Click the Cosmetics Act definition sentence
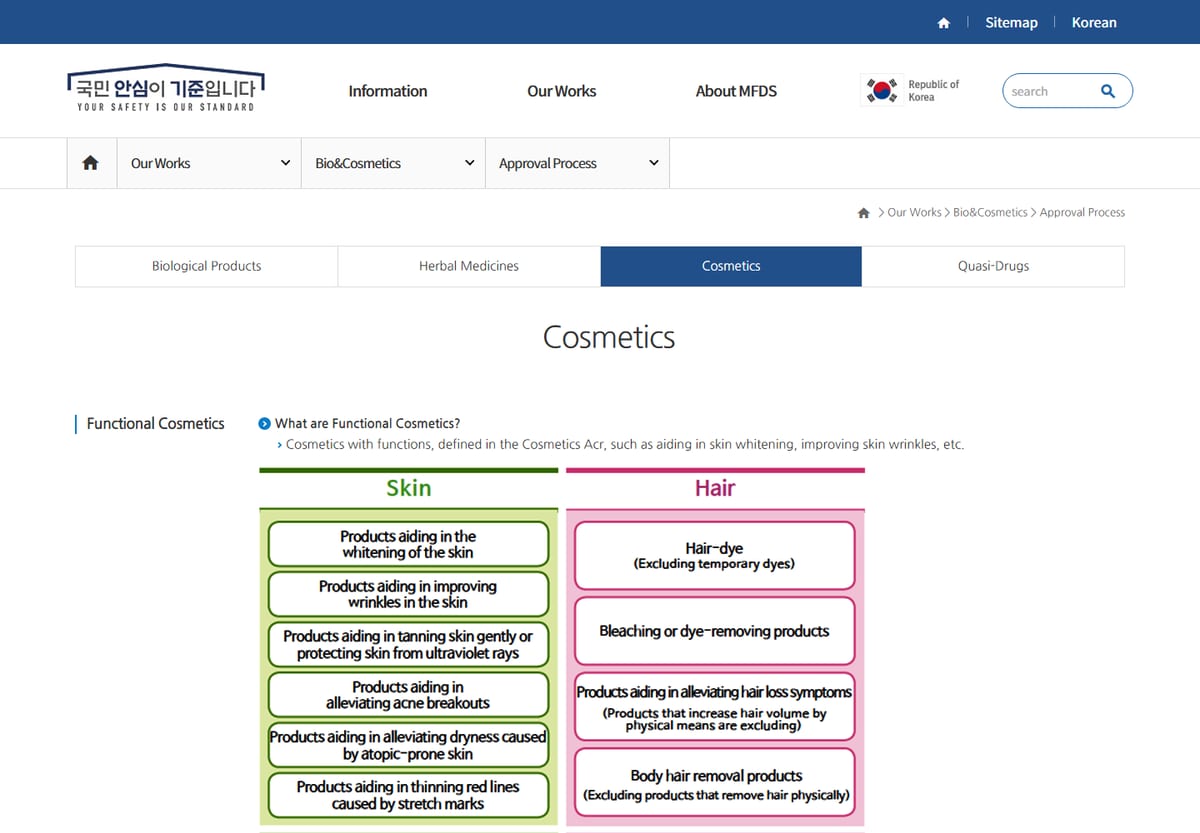 click(x=625, y=445)
